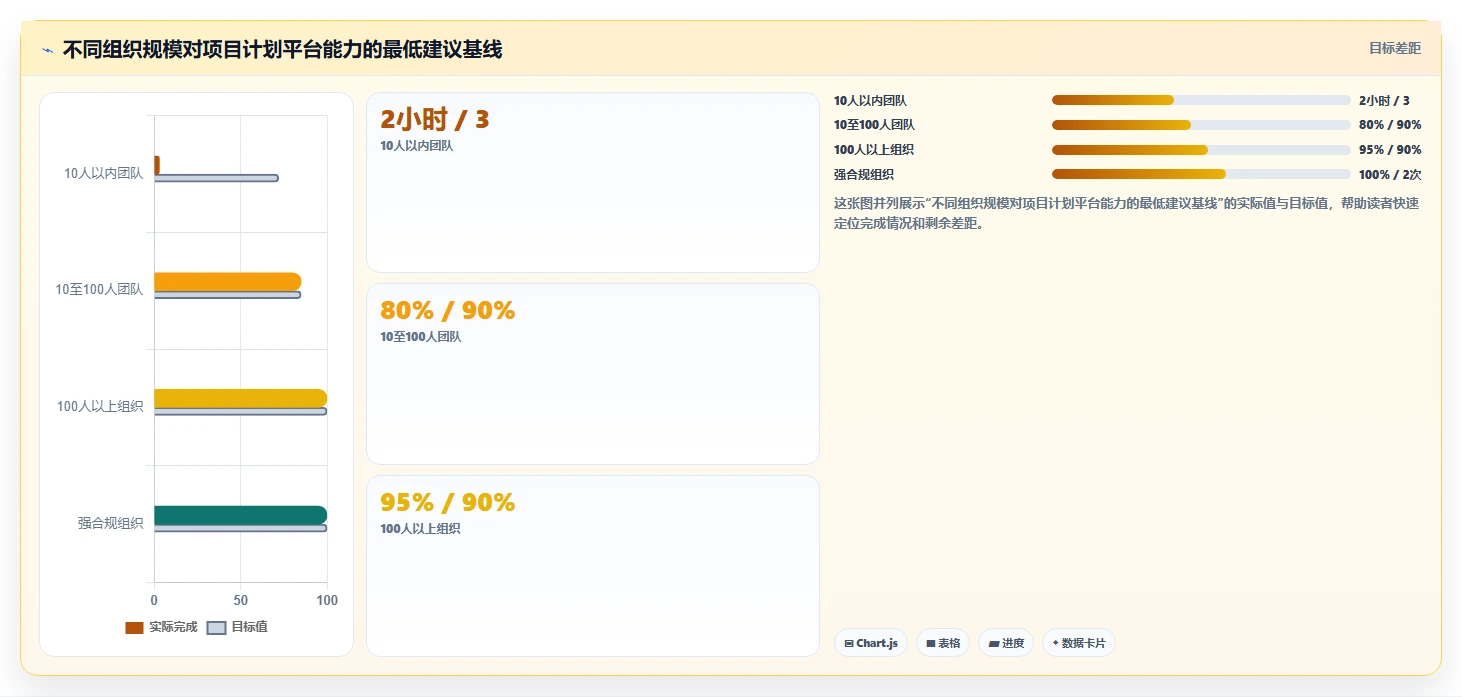The image size is (1462, 697).
Task: Click the main panel title text
Action: [x=282, y=49]
